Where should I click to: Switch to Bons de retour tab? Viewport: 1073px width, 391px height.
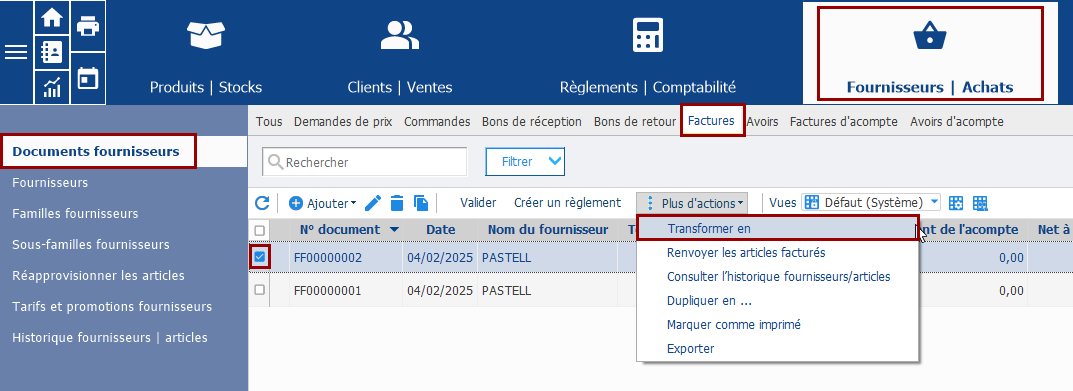pos(635,122)
